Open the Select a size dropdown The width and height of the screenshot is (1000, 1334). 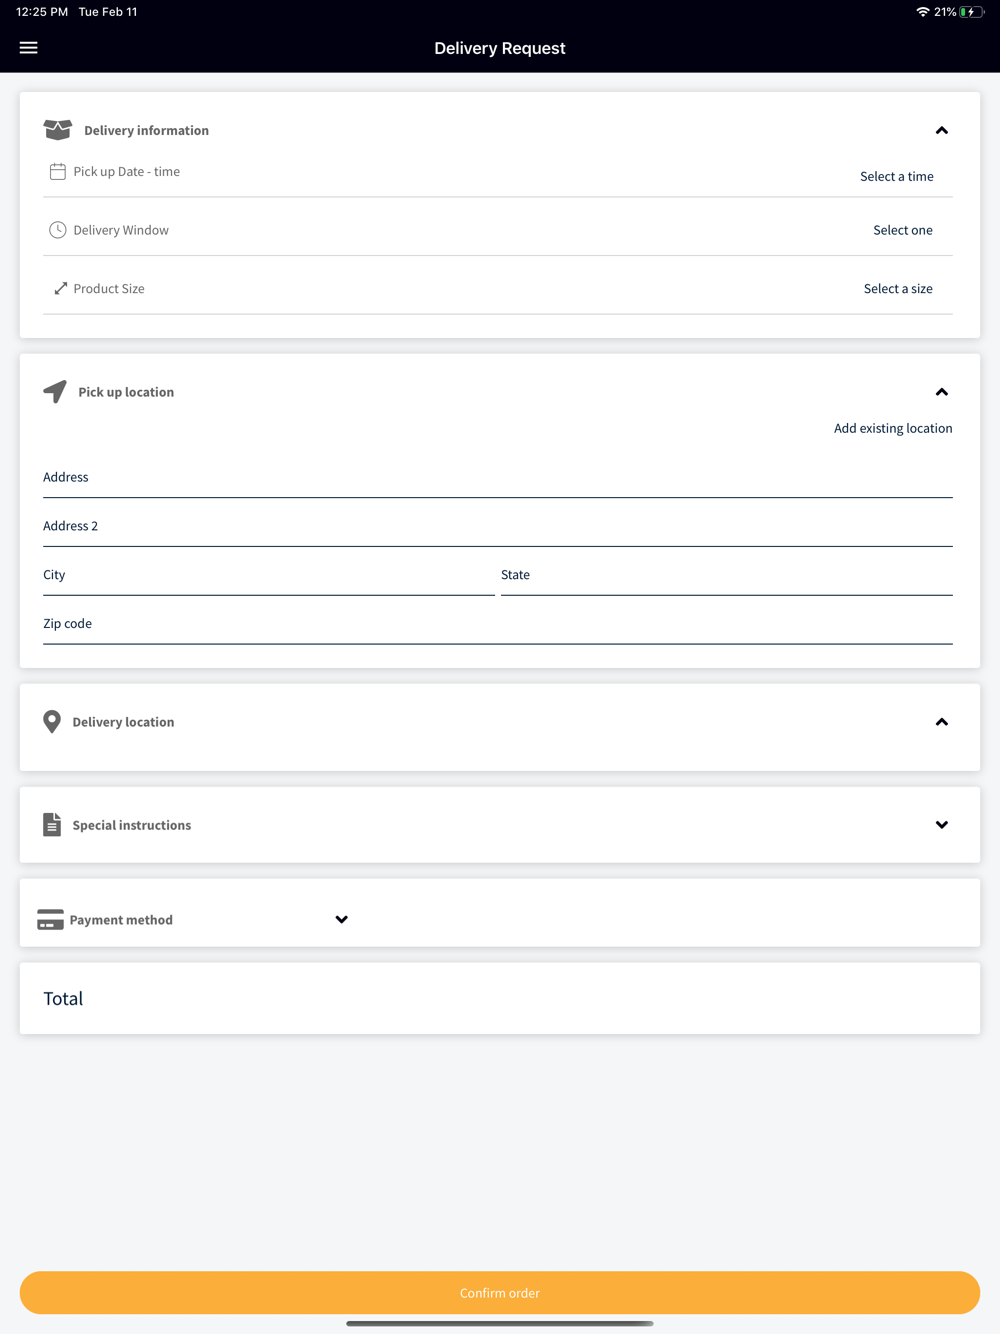(898, 288)
